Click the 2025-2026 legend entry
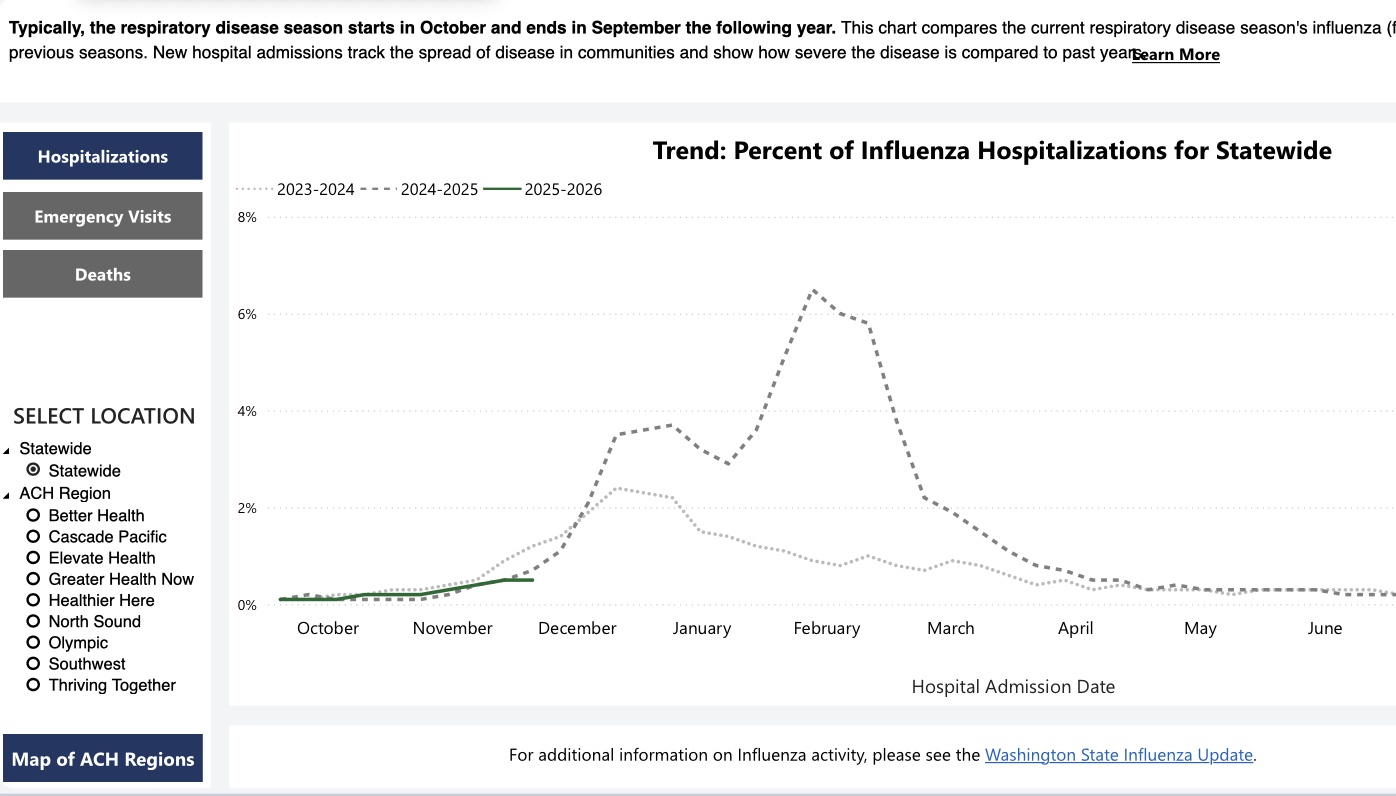Image resolution: width=1396 pixels, height=796 pixels. 543,189
